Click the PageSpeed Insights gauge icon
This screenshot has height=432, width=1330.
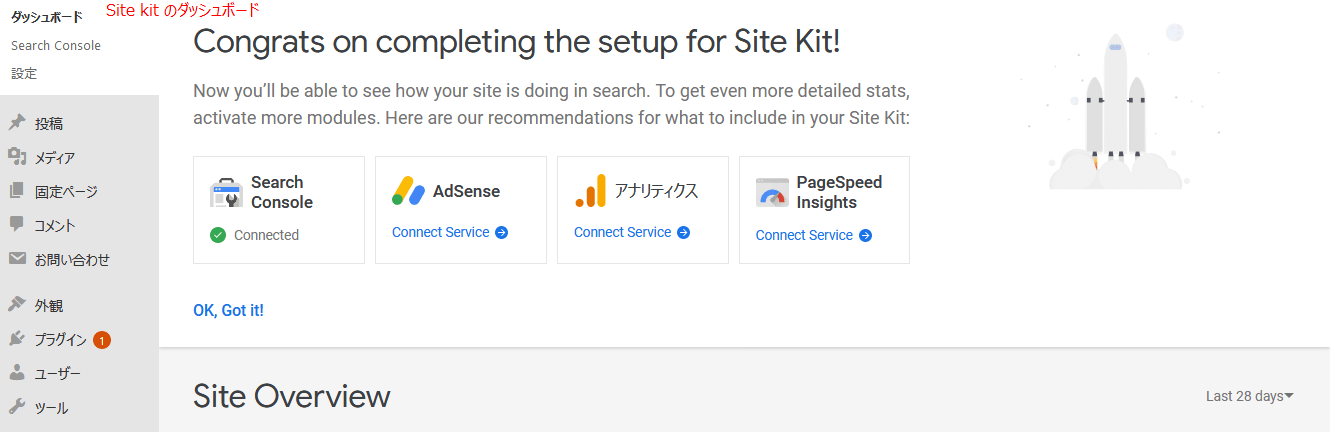point(772,193)
